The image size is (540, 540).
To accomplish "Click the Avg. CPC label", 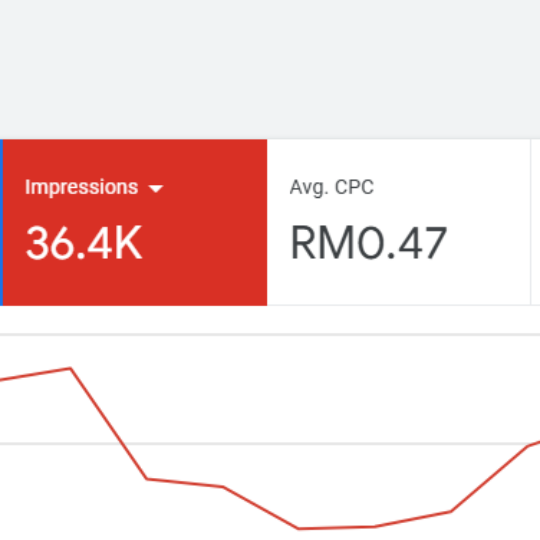I will 332,187.
